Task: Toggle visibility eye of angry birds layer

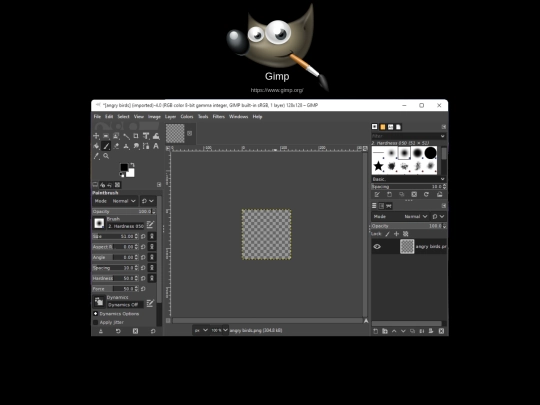Action: click(x=377, y=247)
